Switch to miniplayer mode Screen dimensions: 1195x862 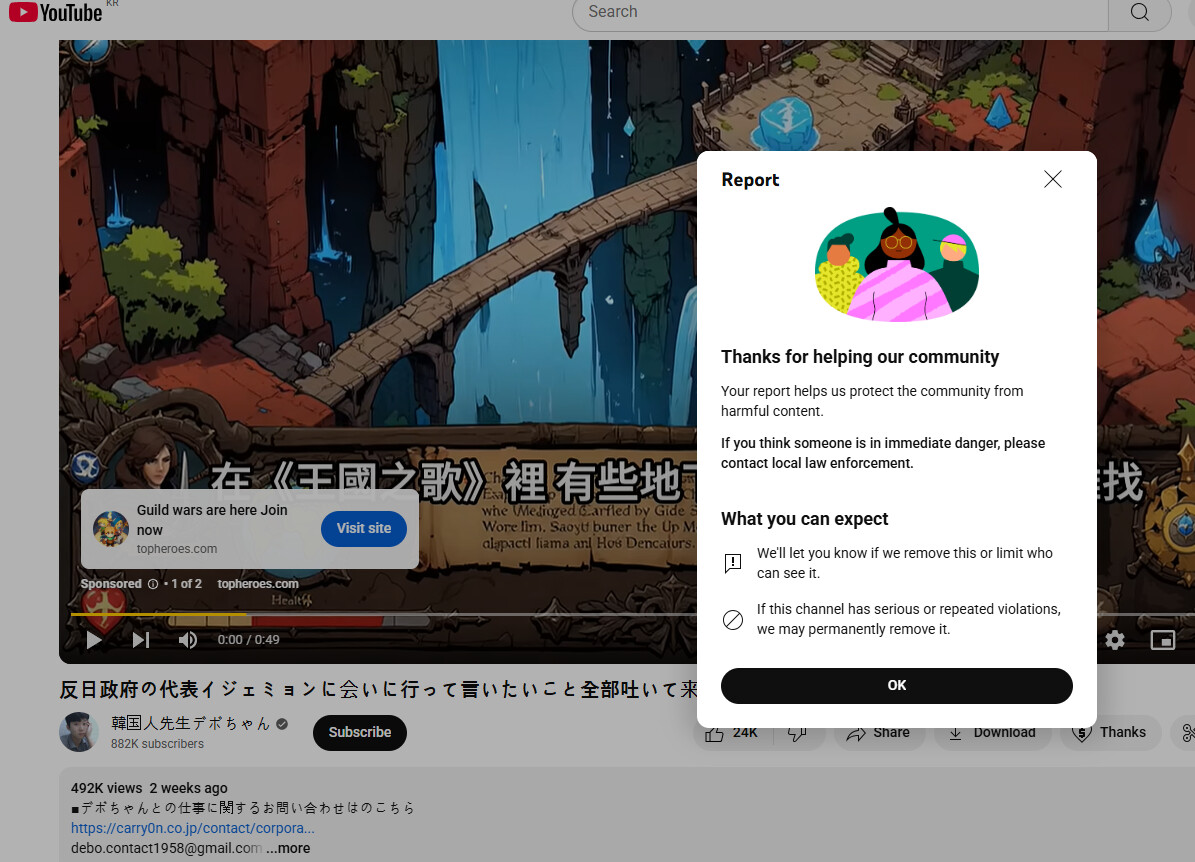(1162, 639)
